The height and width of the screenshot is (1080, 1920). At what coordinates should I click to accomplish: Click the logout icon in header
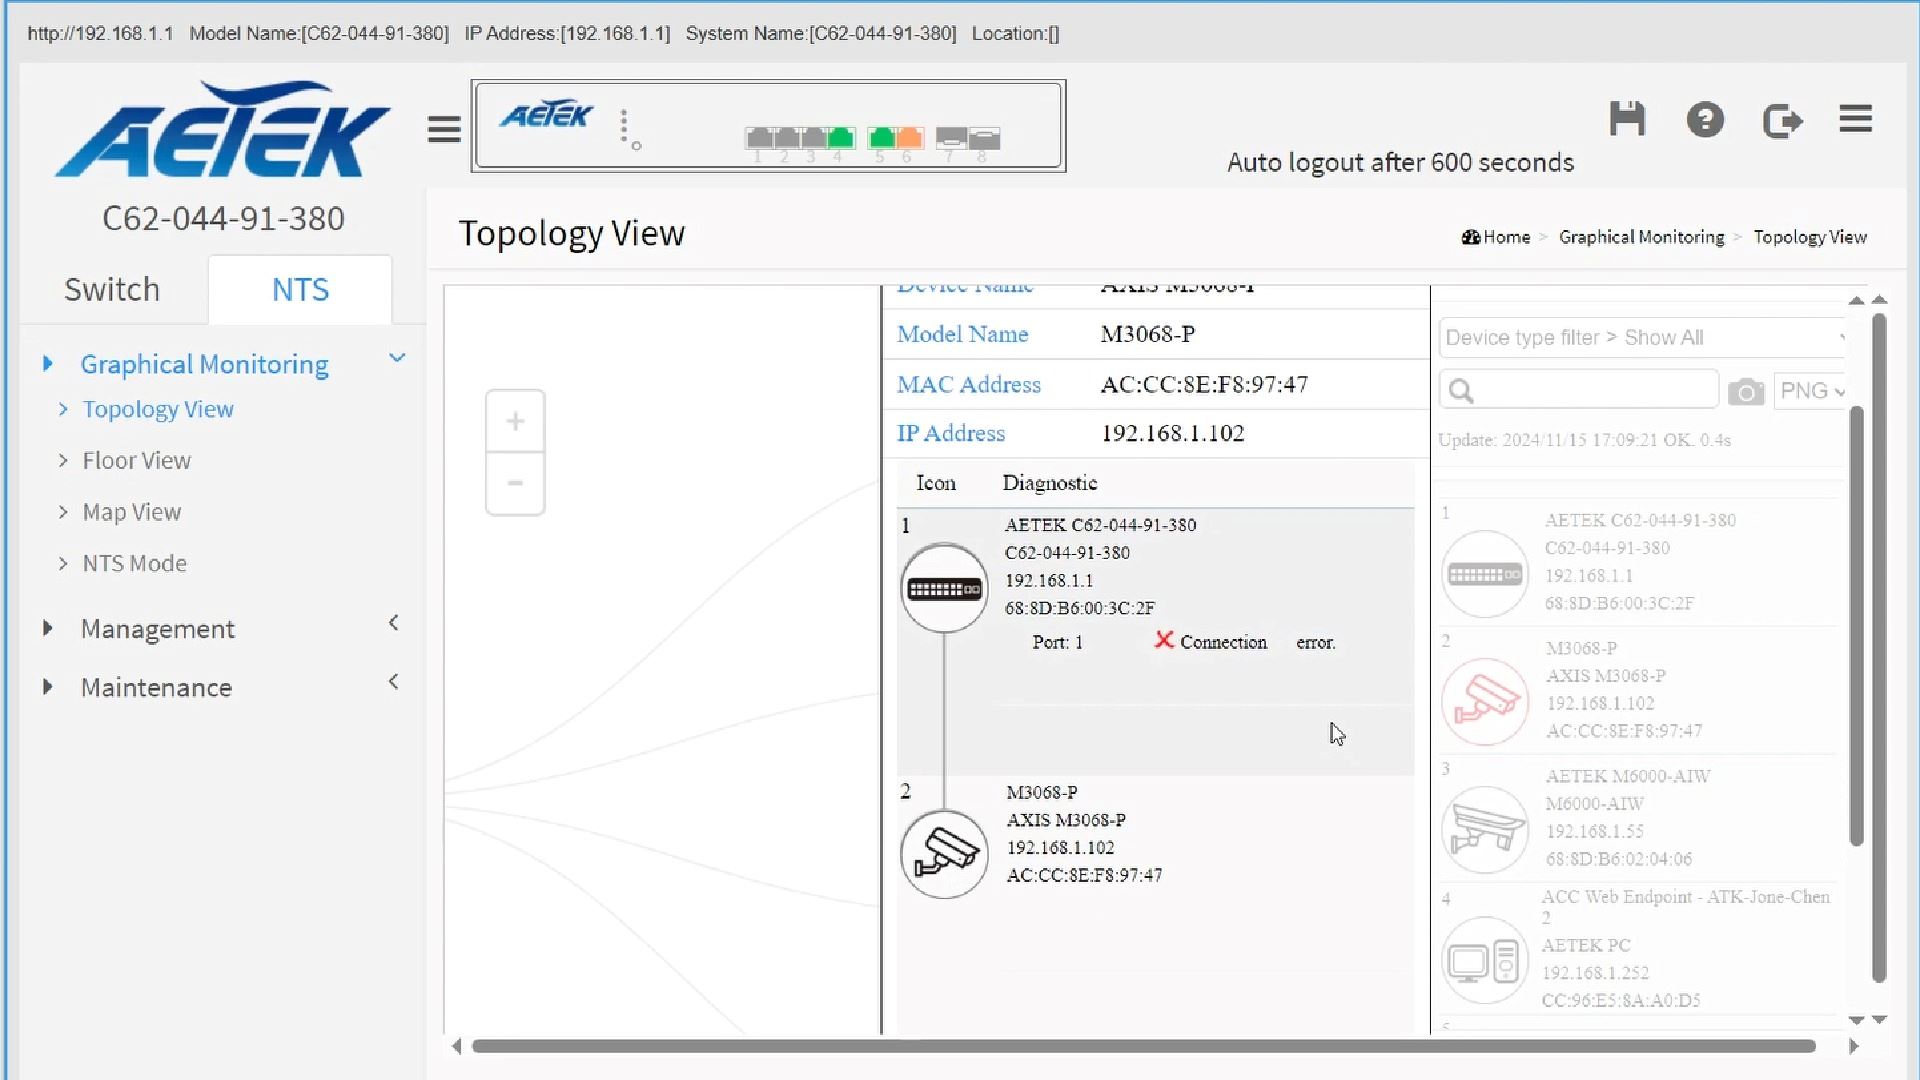[1782, 121]
